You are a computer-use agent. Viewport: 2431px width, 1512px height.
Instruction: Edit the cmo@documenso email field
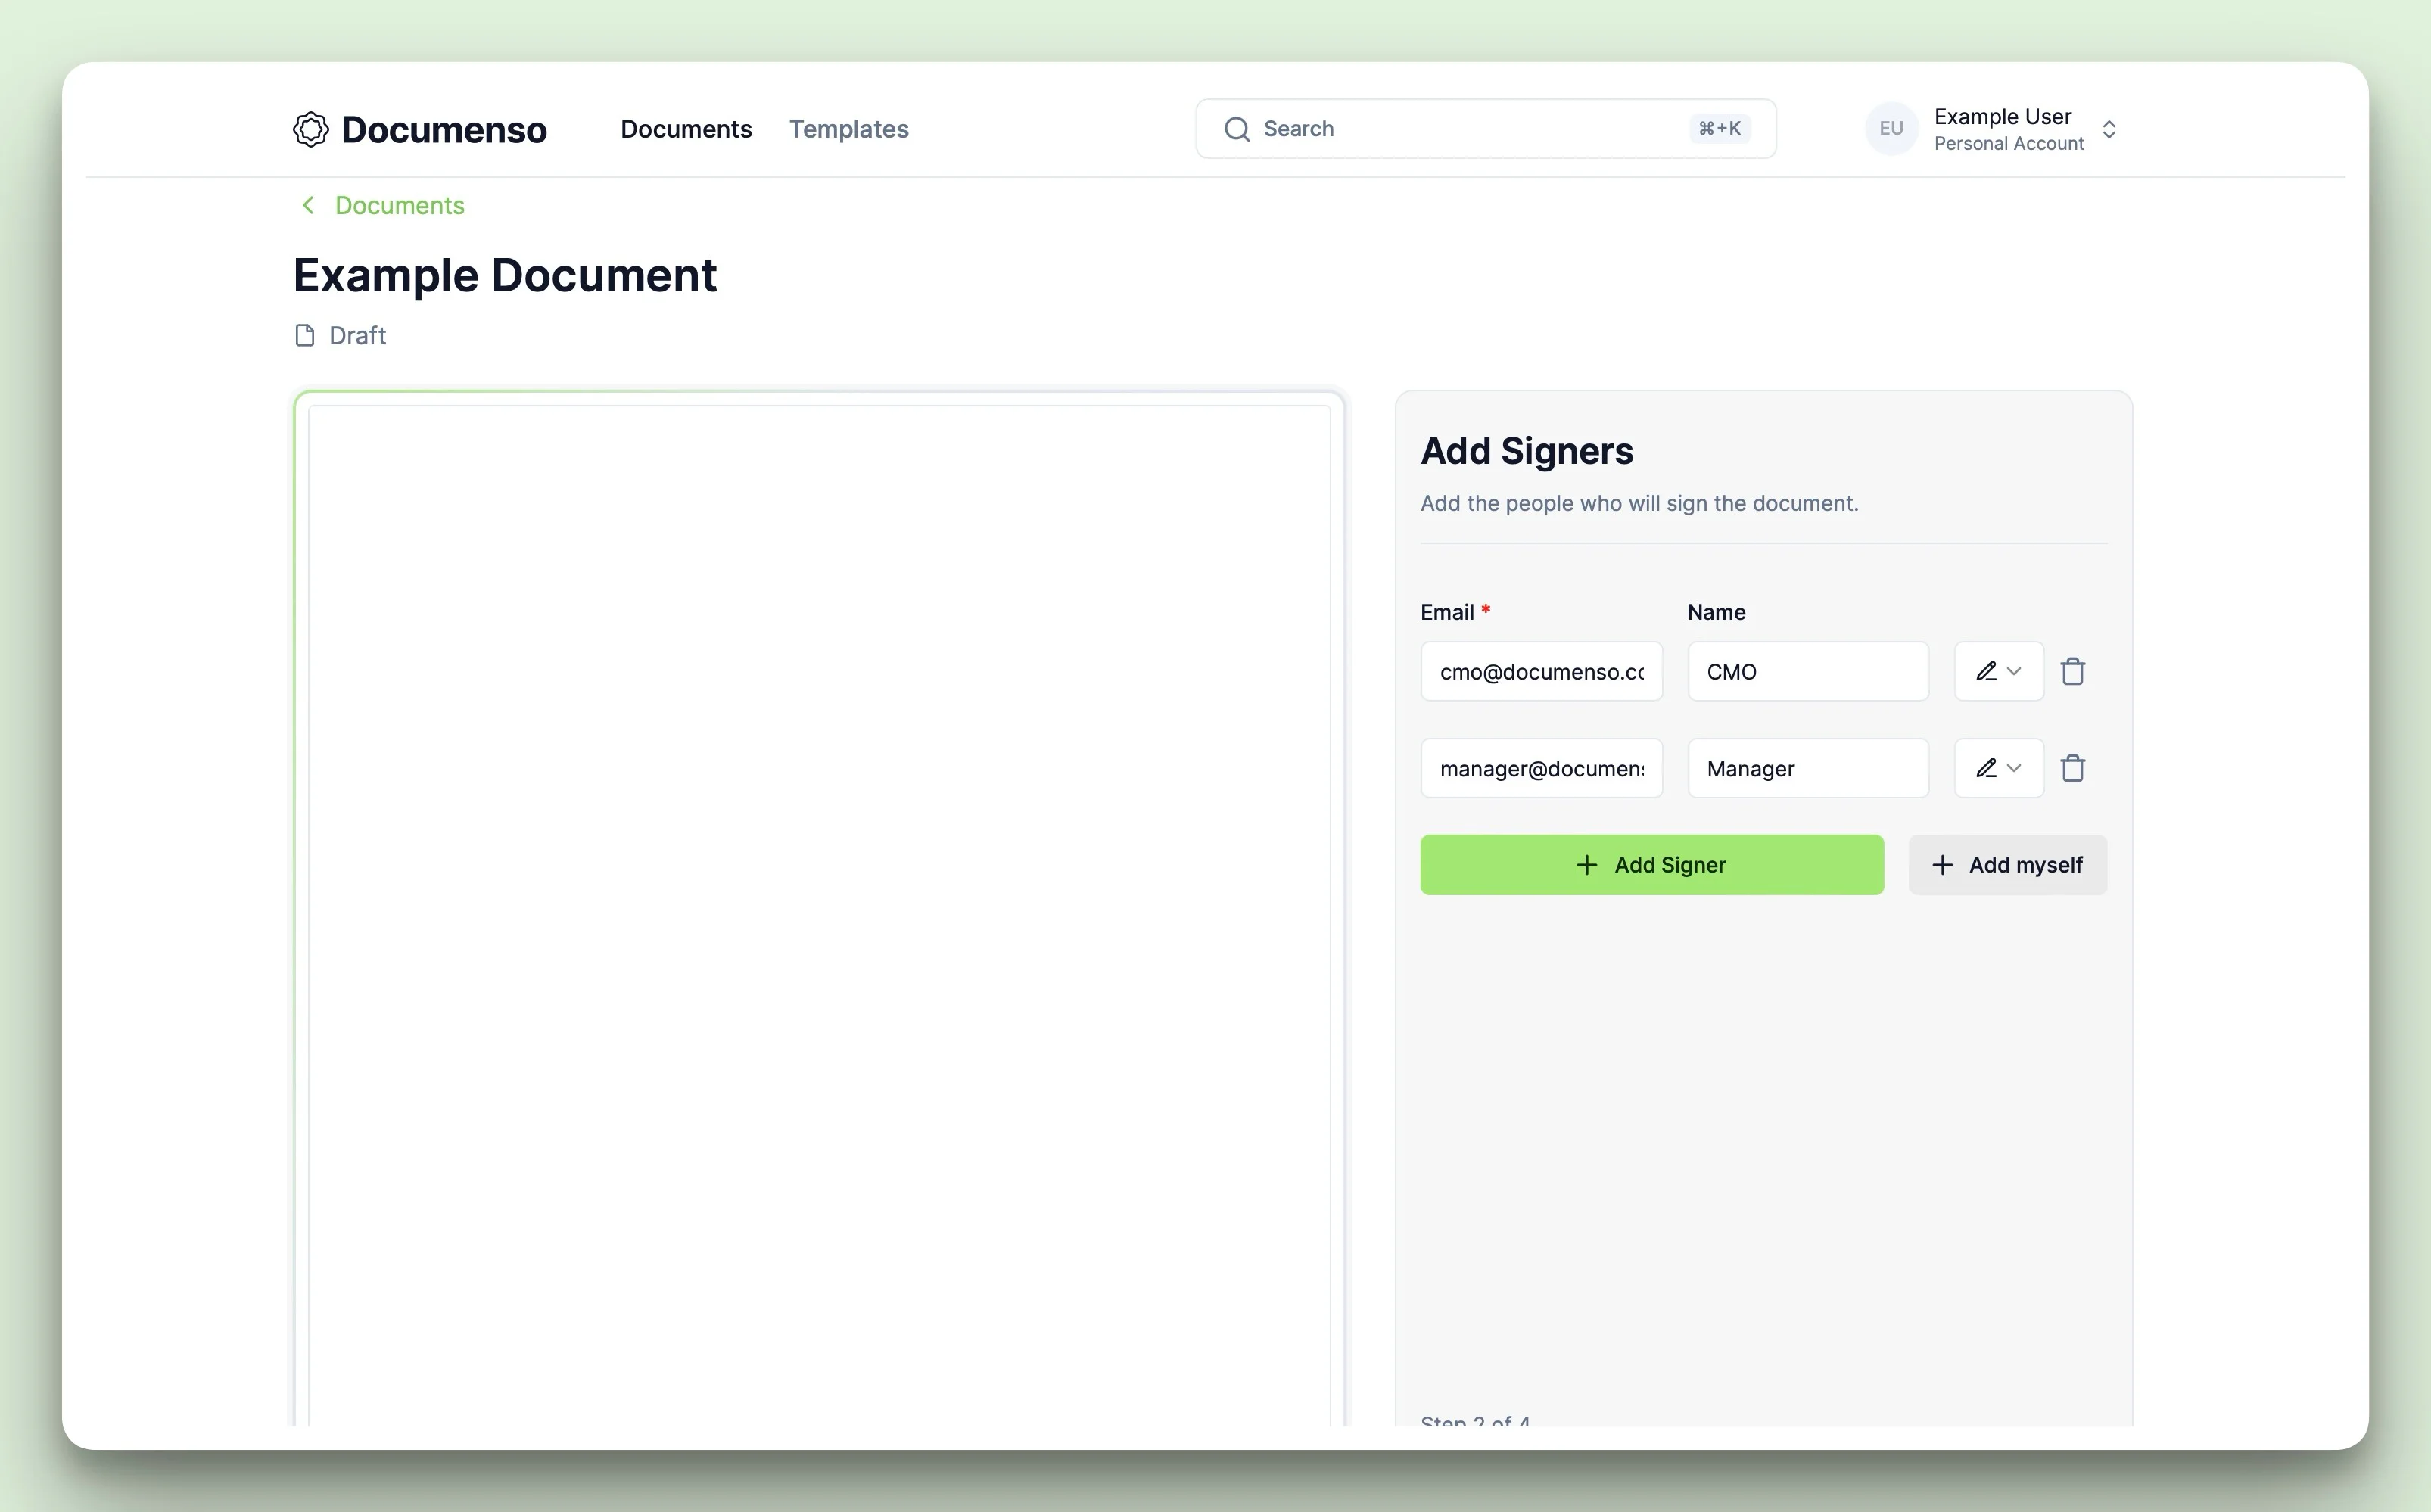pos(1540,671)
